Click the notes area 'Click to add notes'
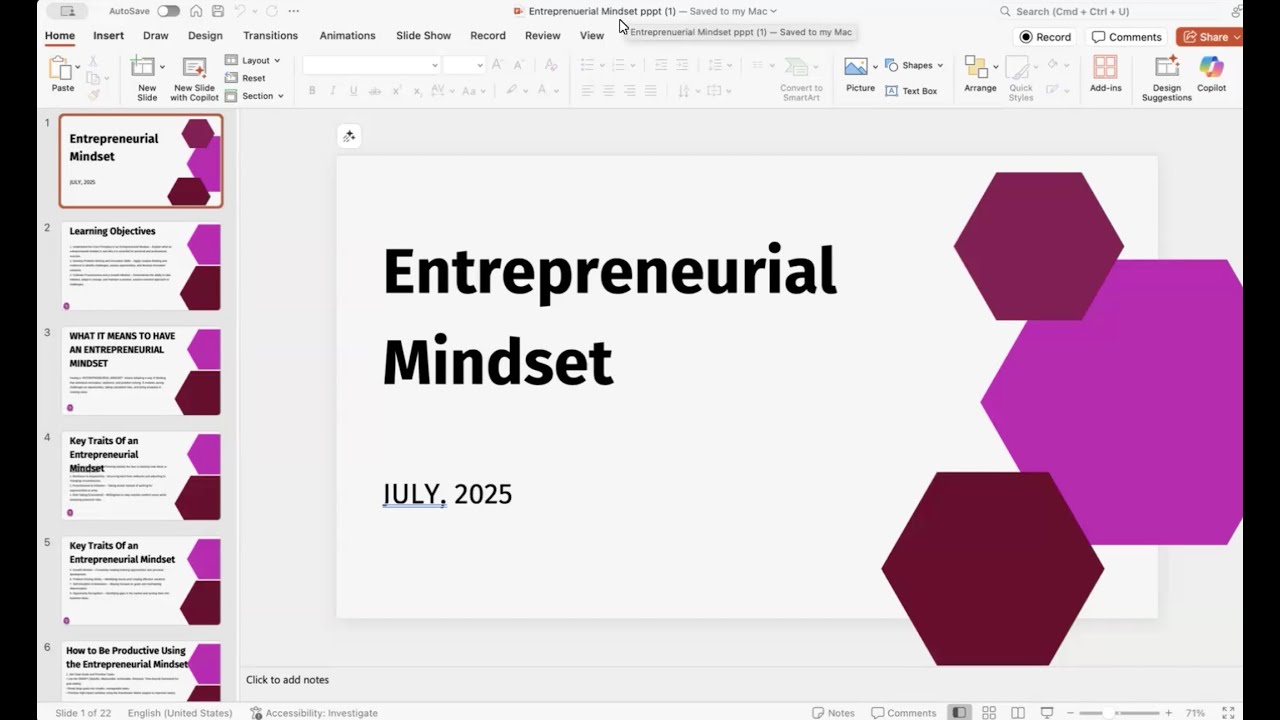The height and width of the screenshot is (720, 1280). pyautogui.click(x=288, y=680)
